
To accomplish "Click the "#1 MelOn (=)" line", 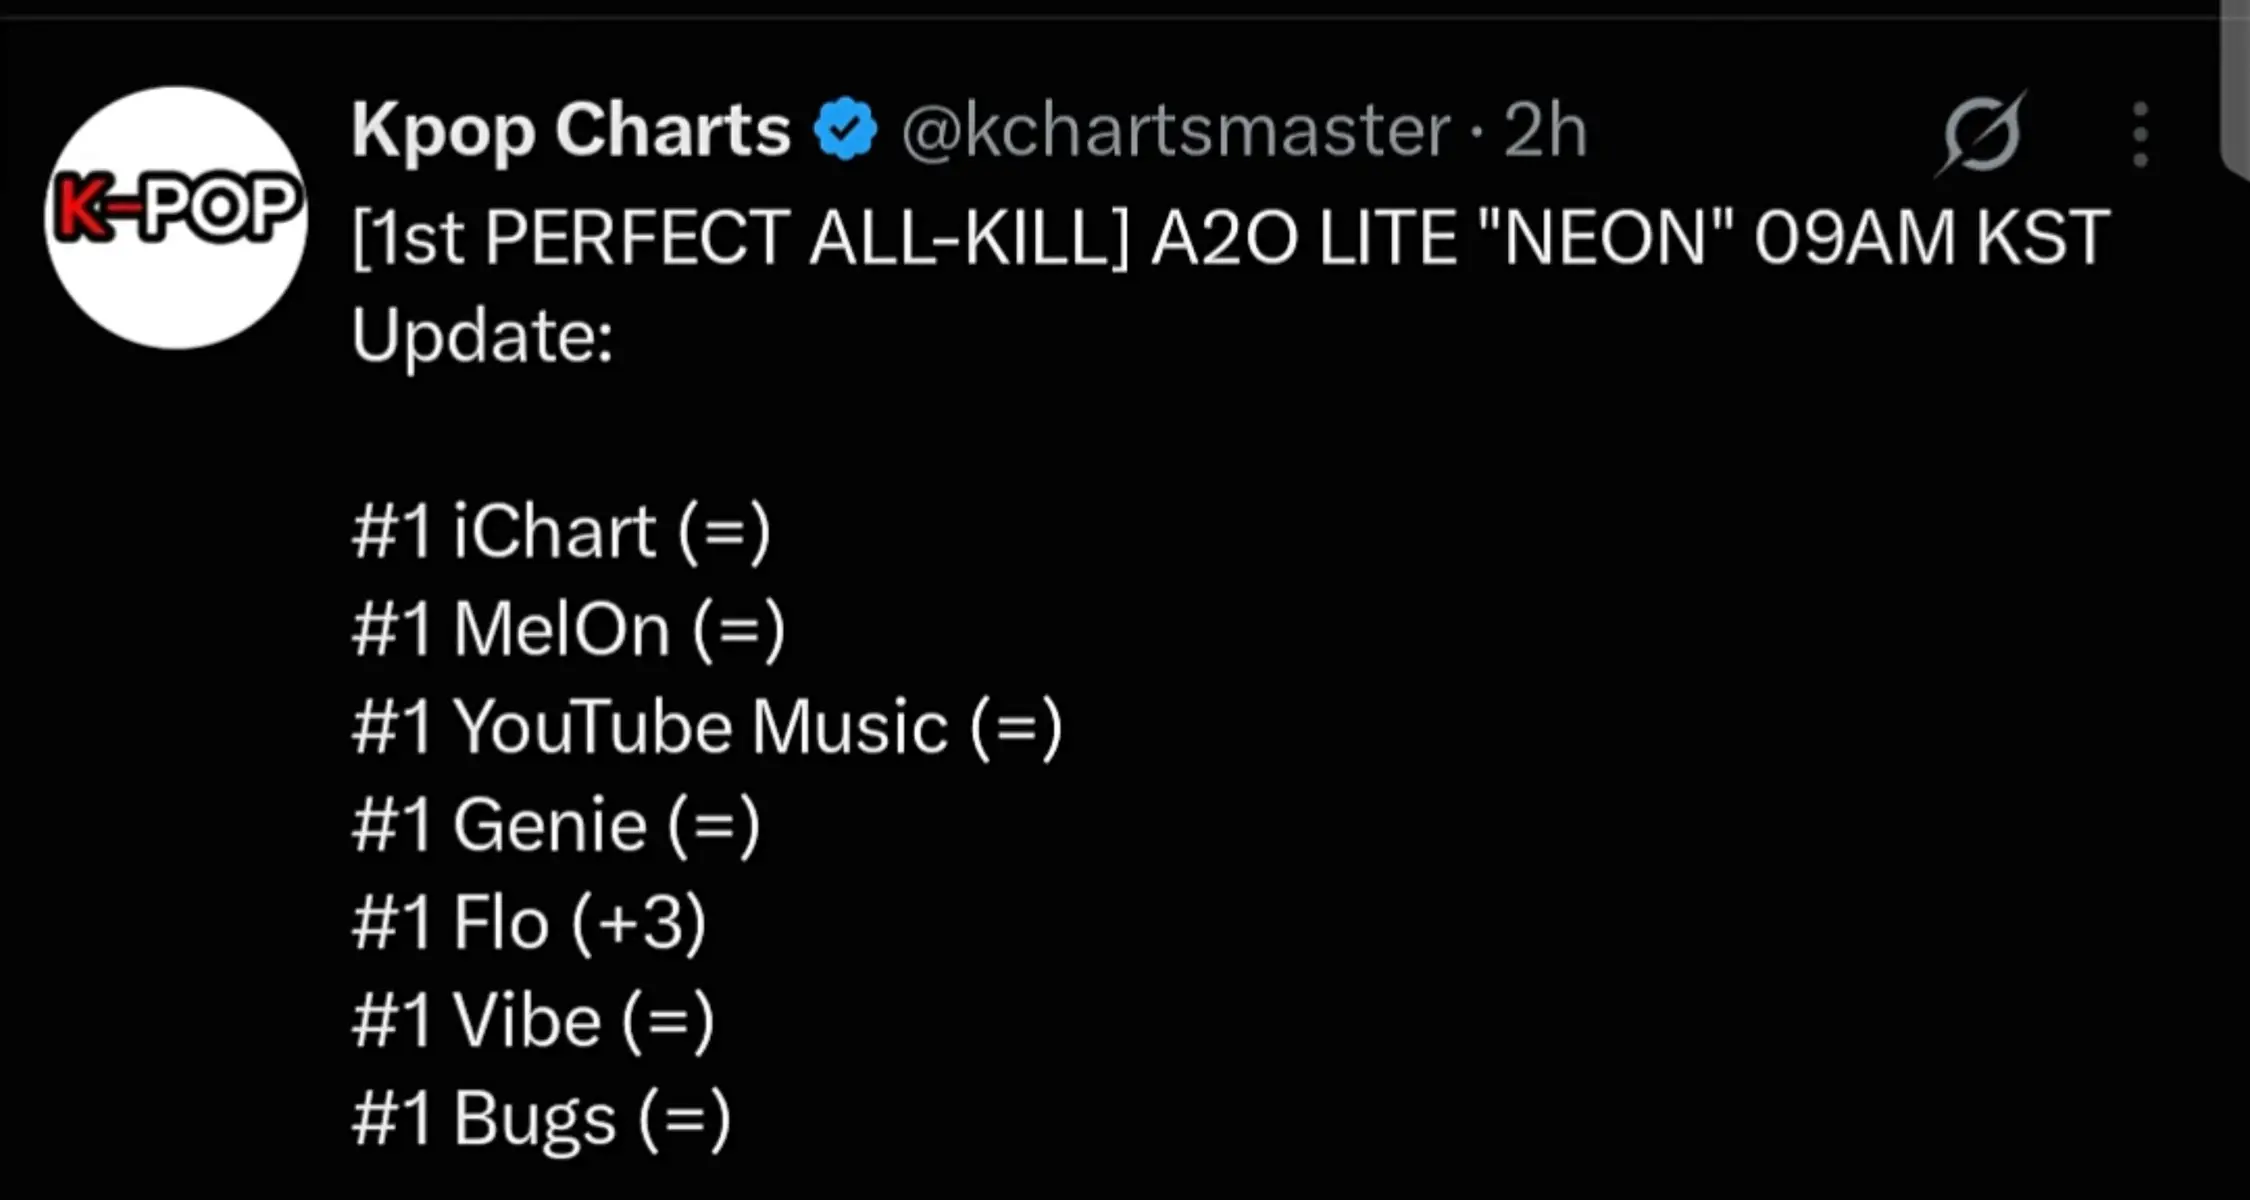I will pos(568,630).
